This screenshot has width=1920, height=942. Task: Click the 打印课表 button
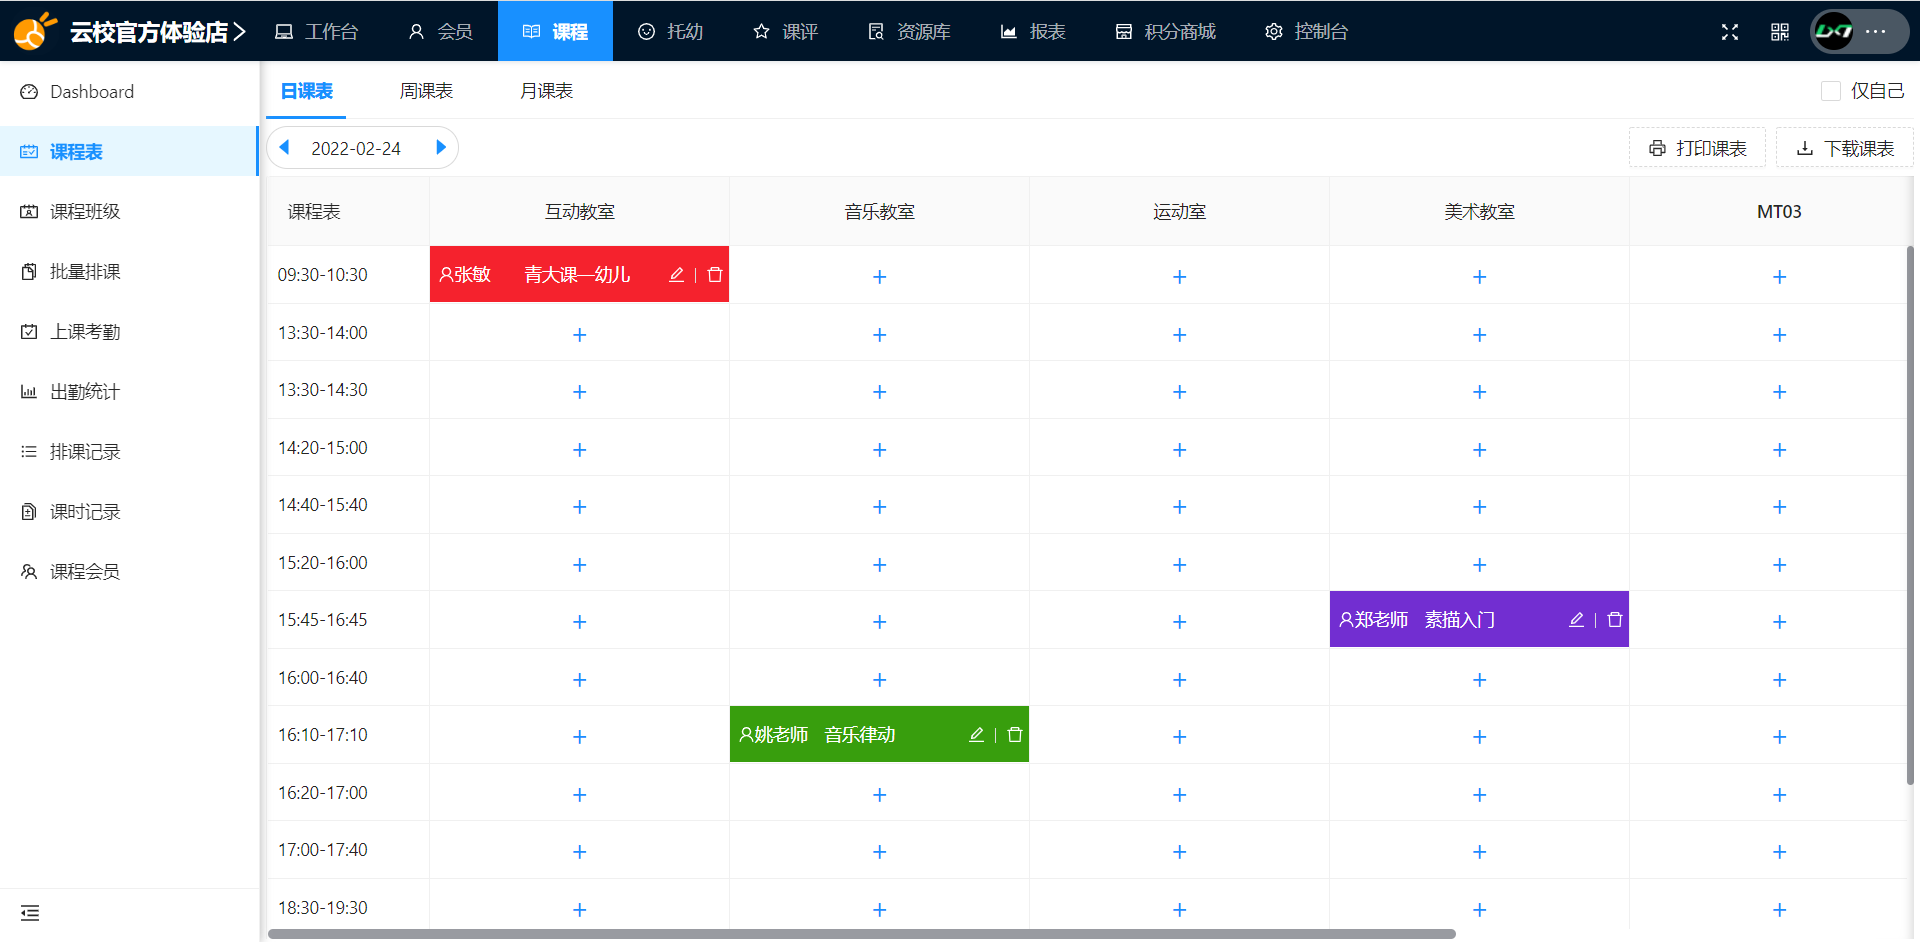[1697, 148]
